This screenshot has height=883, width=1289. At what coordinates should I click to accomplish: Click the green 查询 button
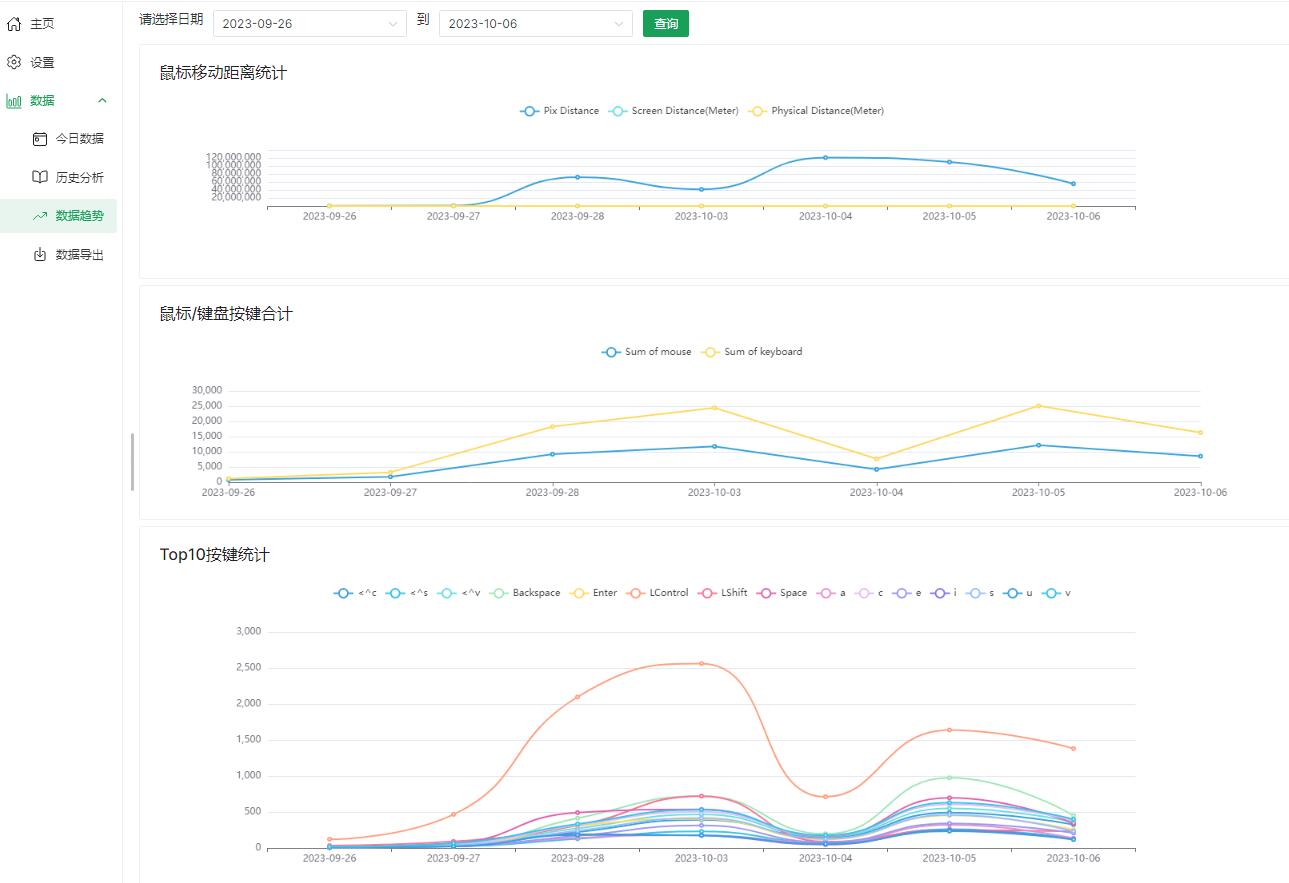(x=665, y=24)
